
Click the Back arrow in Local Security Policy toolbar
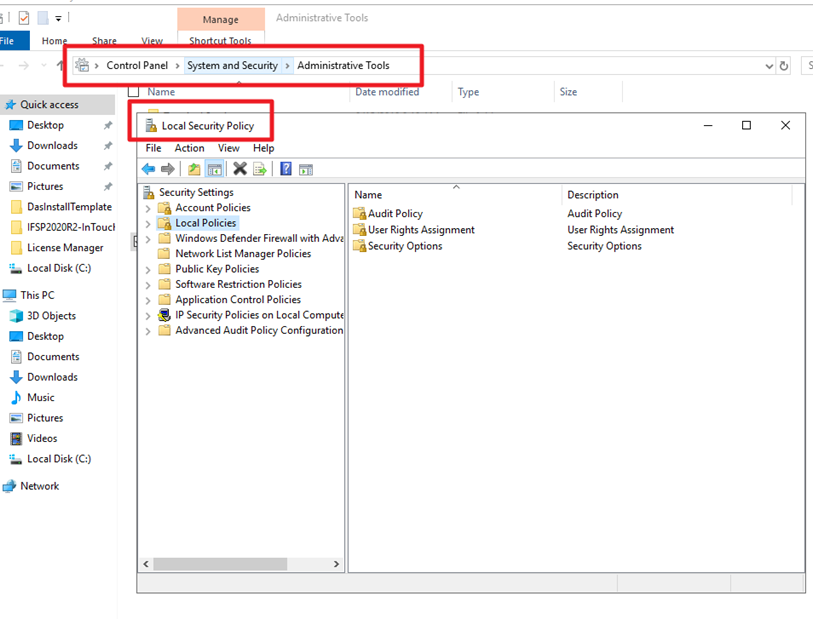pos(148,169)
